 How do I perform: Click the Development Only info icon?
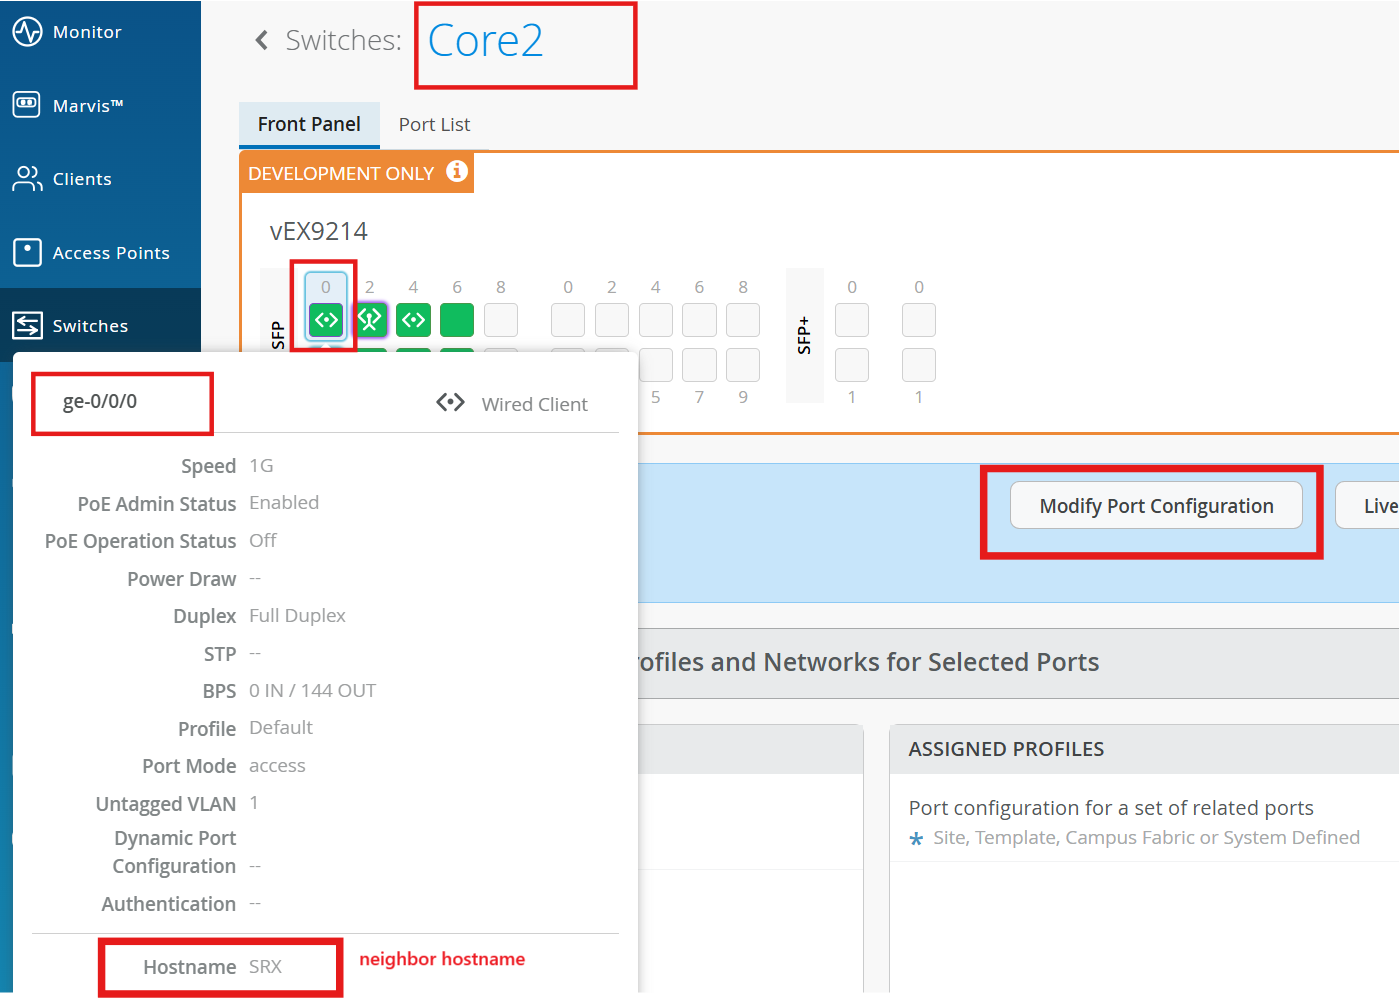tap(457, 171)
